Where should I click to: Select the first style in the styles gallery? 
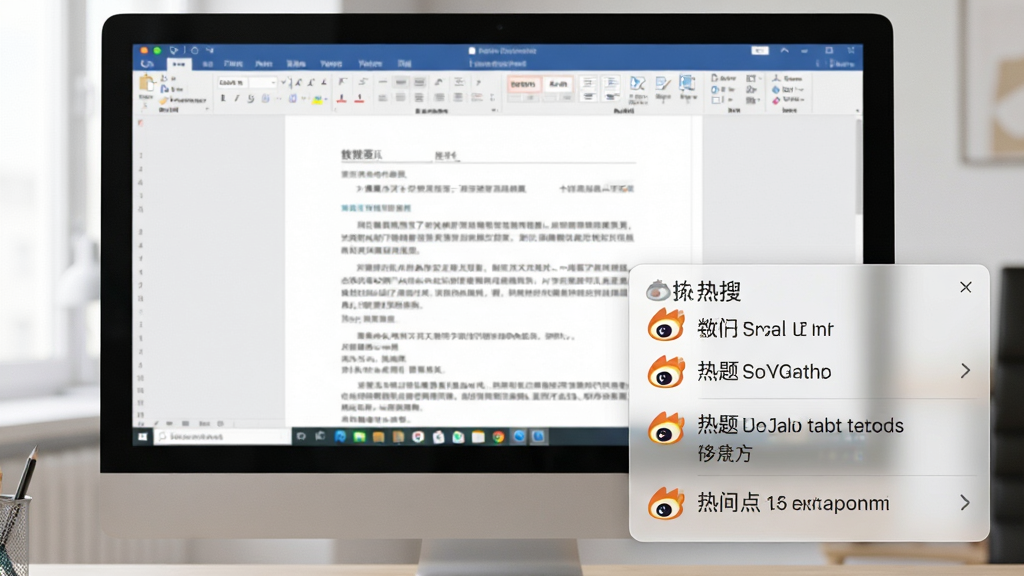coord(523,84)
